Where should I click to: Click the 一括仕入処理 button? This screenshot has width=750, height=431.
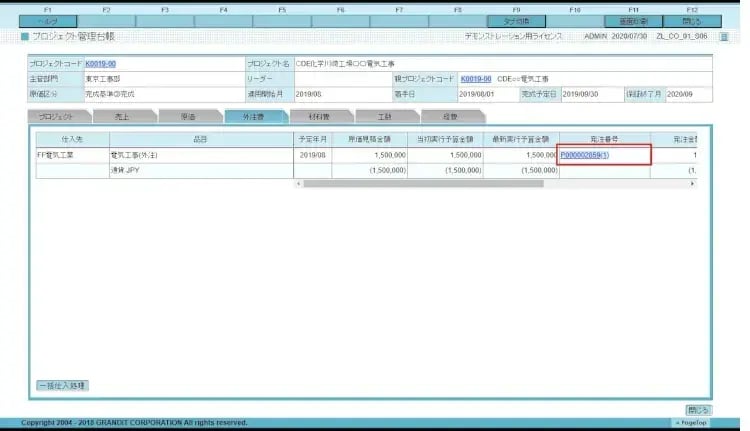pyautogui.click(x=62, y=385)
